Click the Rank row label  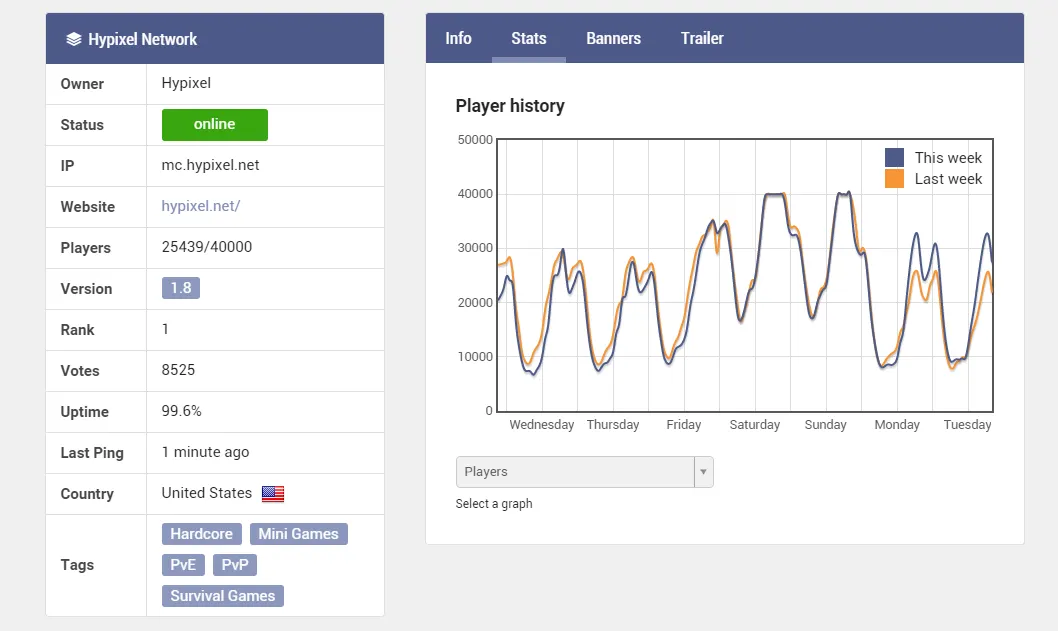pos(78,330)
